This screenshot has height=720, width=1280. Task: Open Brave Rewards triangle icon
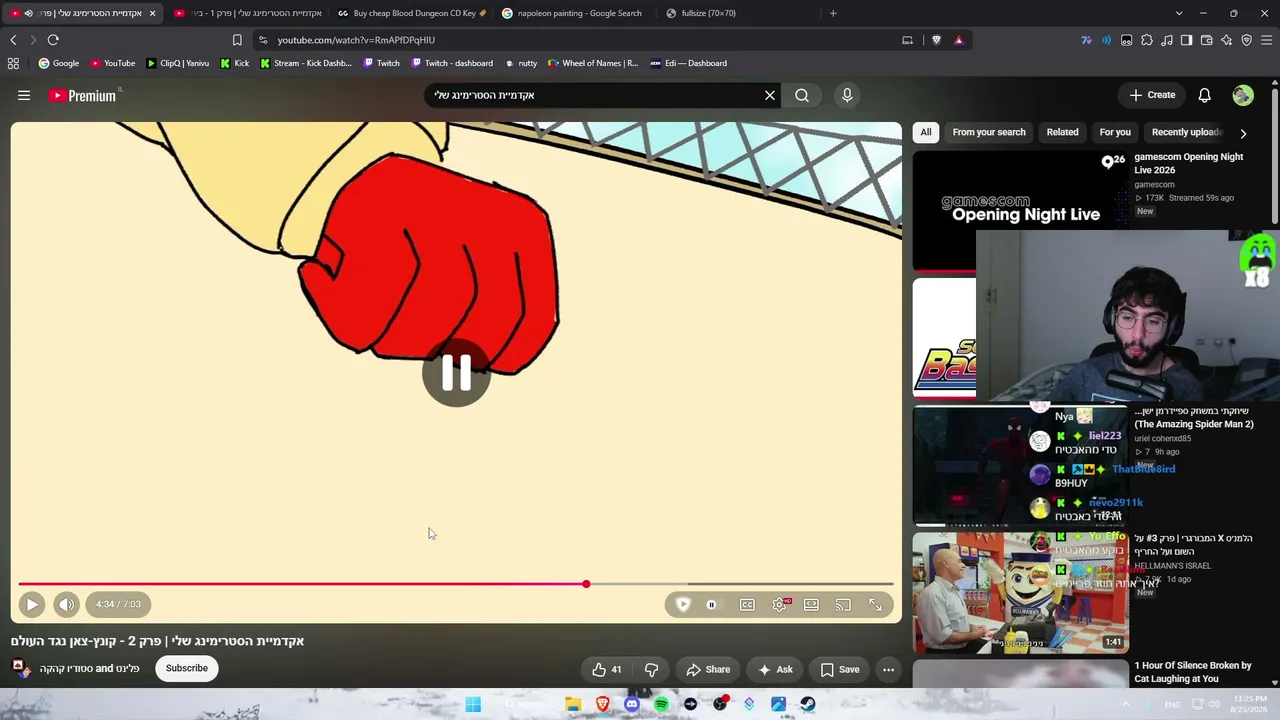coord(958,40)
